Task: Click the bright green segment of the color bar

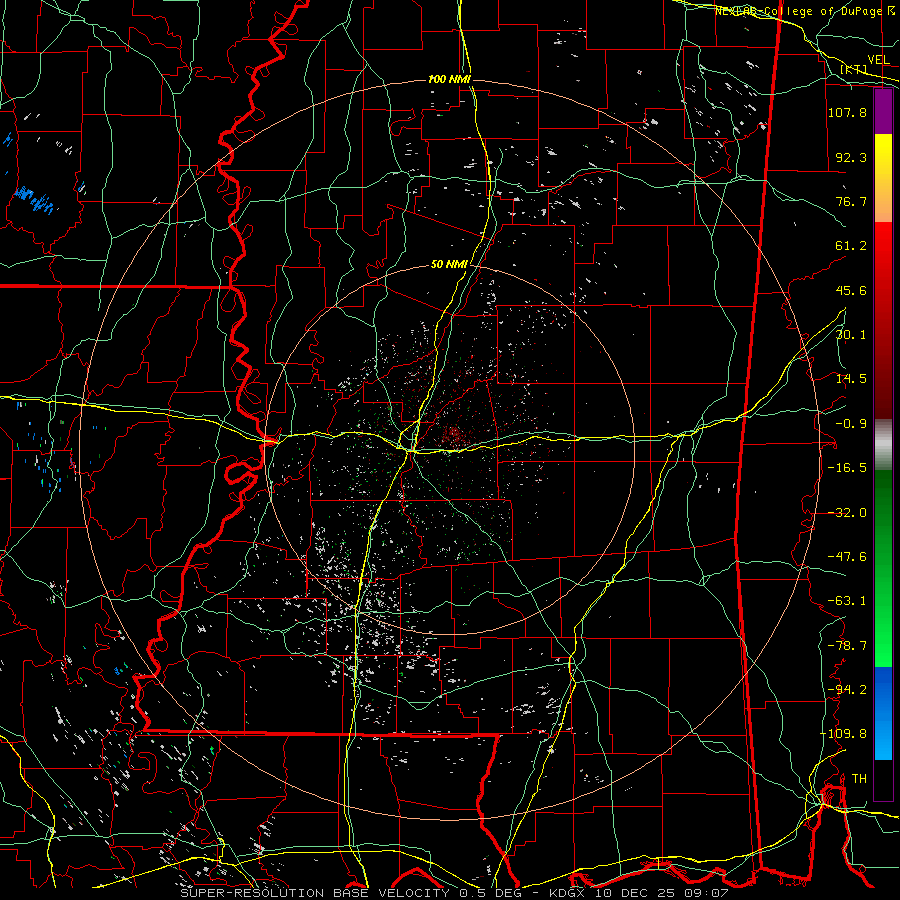Action: click(x=883, y=568)
